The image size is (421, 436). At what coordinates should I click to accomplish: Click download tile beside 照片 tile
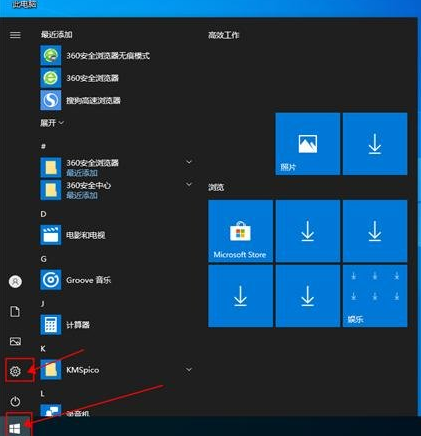pos(375,144)
